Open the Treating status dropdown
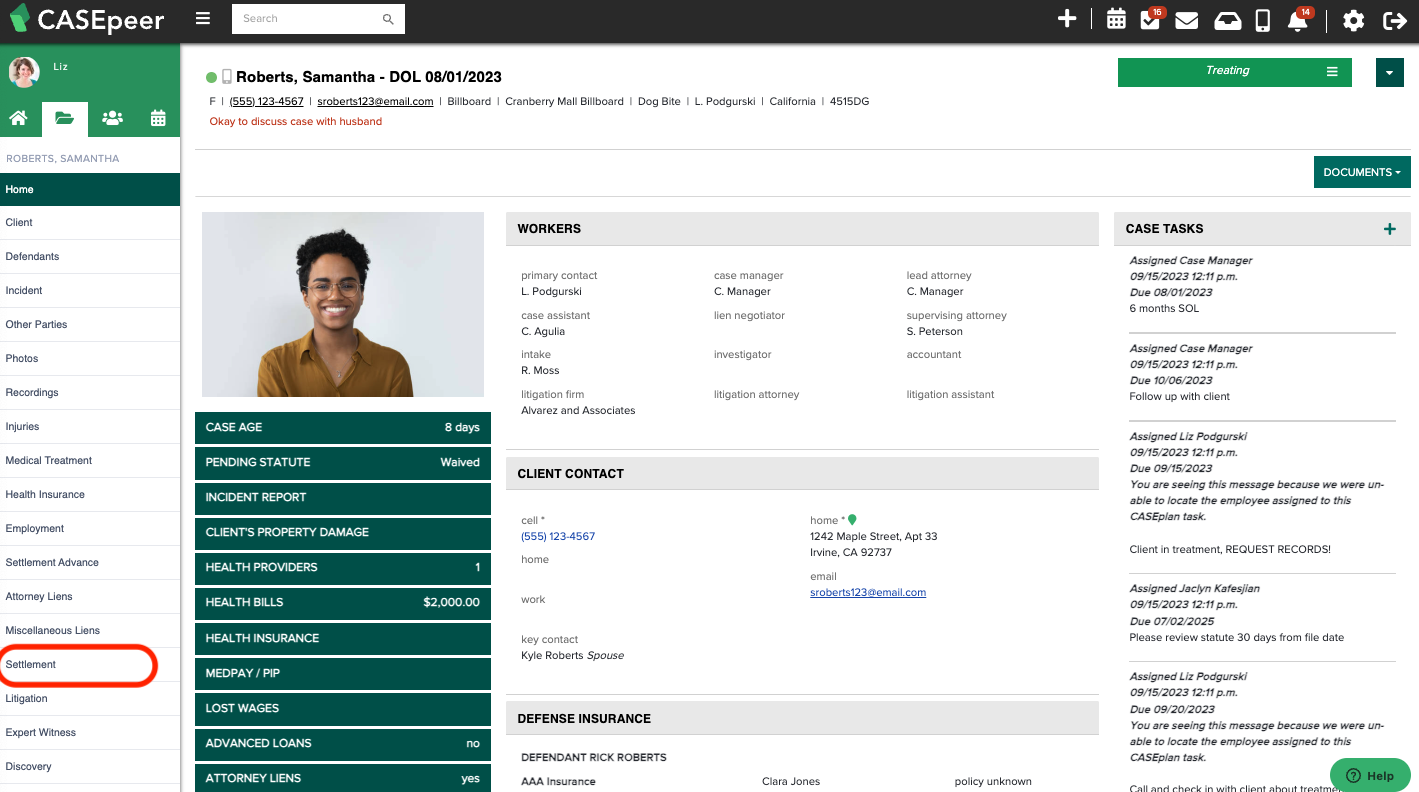The height and width of the screenshot is (792, 1419). [x=1234, y=72]
